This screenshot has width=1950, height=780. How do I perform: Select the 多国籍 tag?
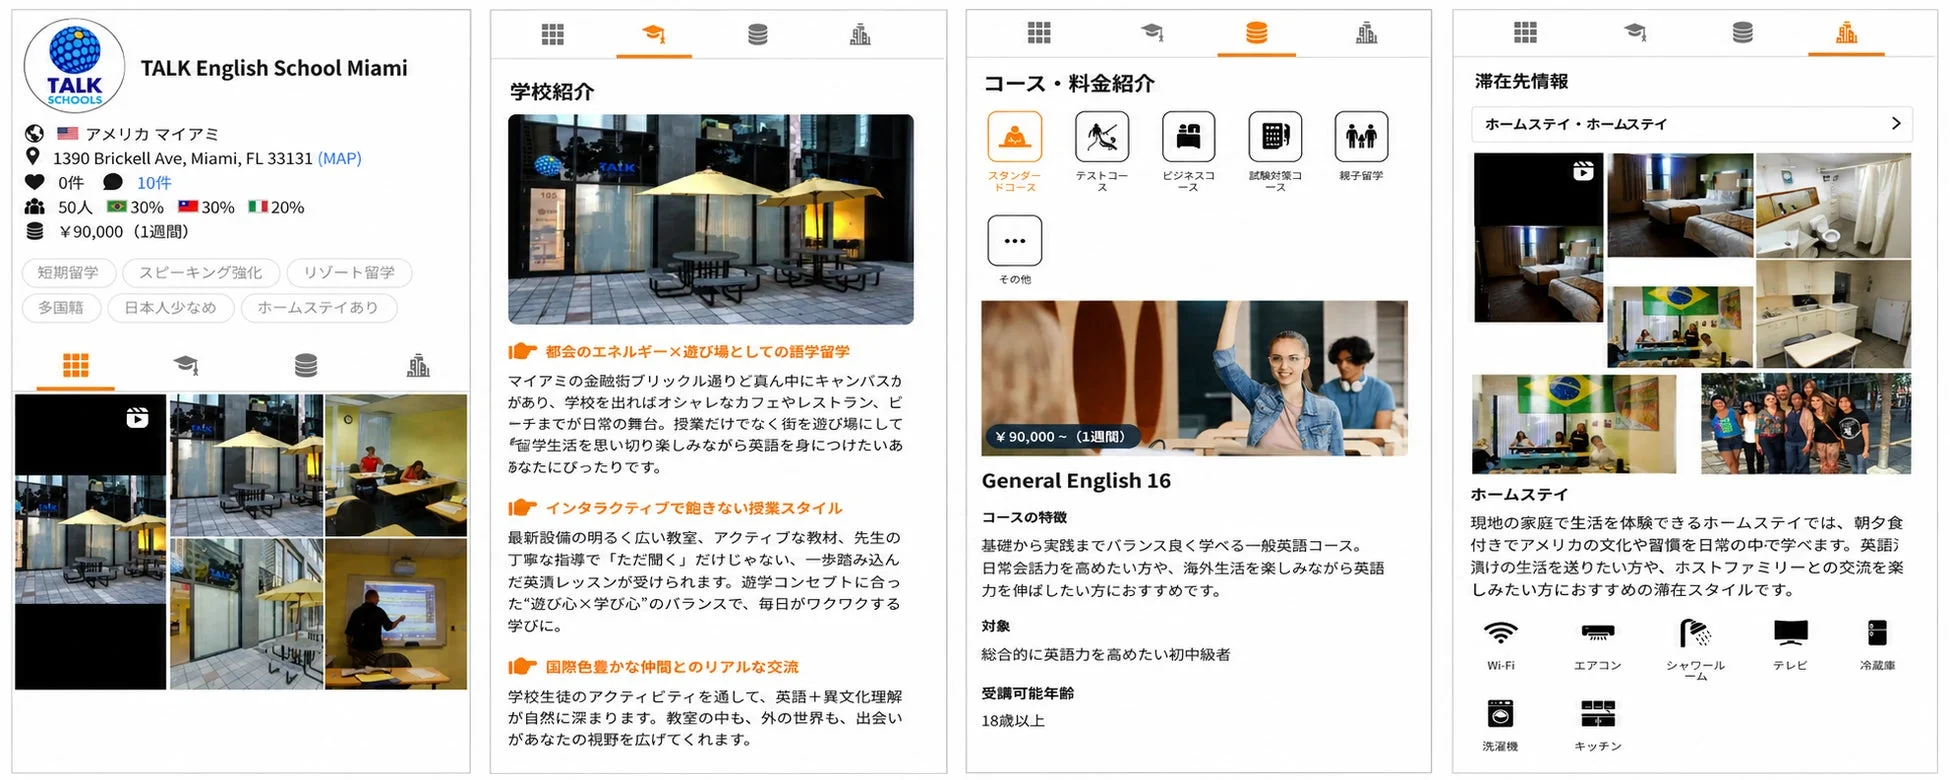point(61,307)
